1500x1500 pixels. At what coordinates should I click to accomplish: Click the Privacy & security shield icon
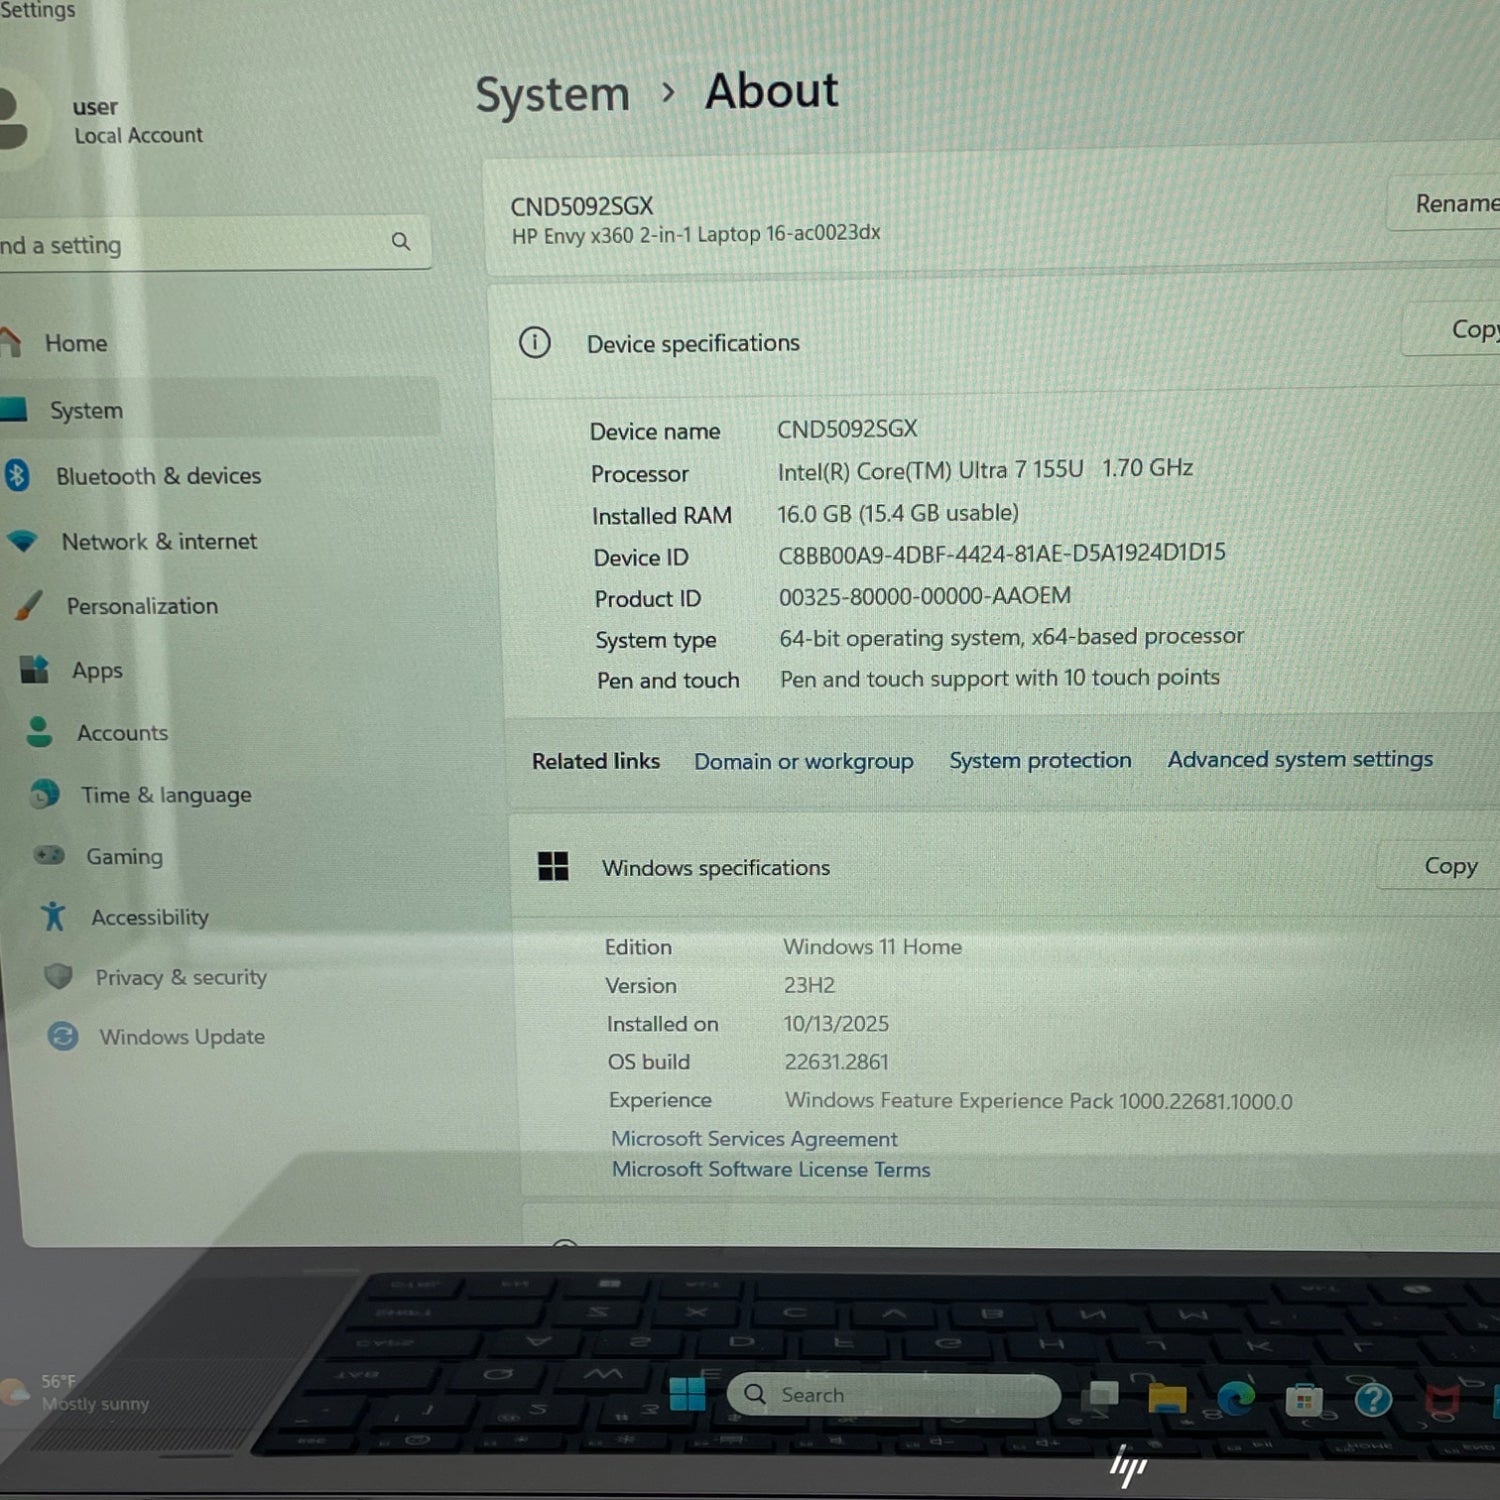click(59, 976)
